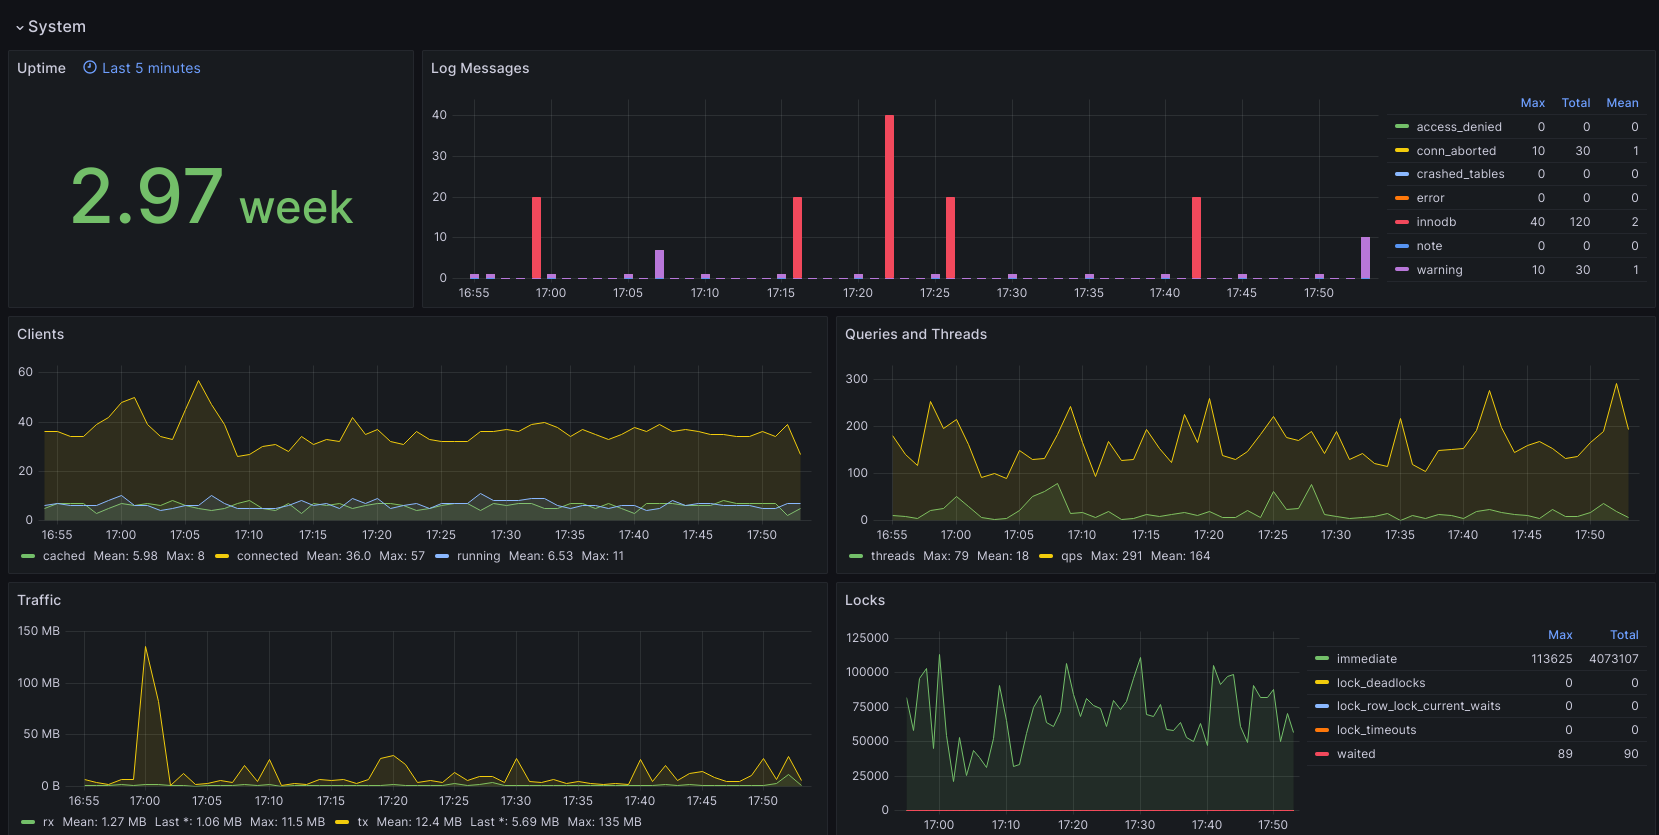This screenshot has width=1659, height=835.
Task: Select the threads legend entry
Action: (x=892, y=556)
